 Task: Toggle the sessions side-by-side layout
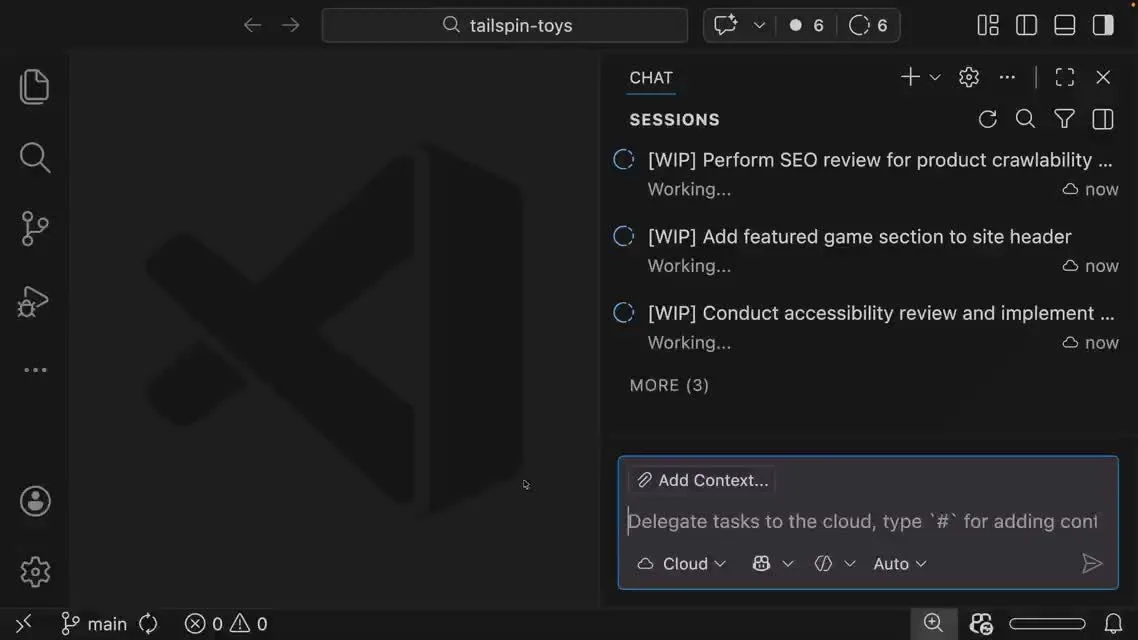click(1102, 119)
